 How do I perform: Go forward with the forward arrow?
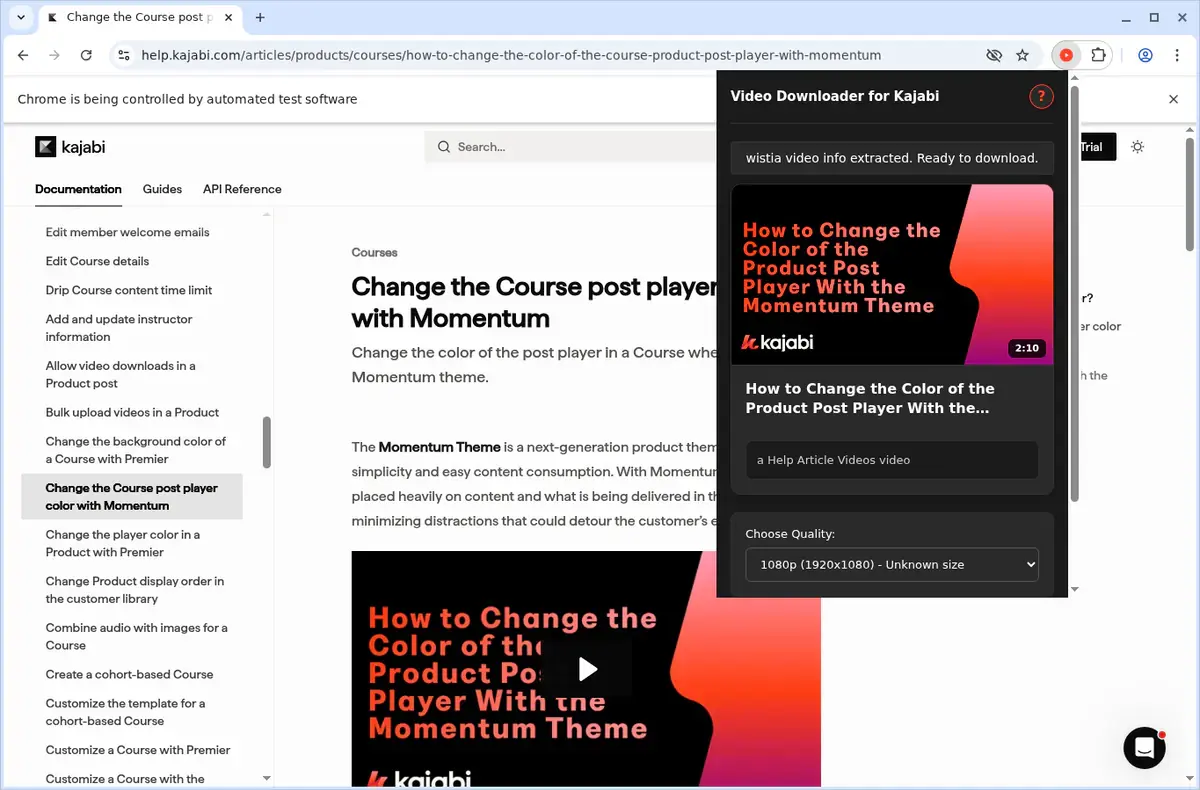(x=55, y=56)
